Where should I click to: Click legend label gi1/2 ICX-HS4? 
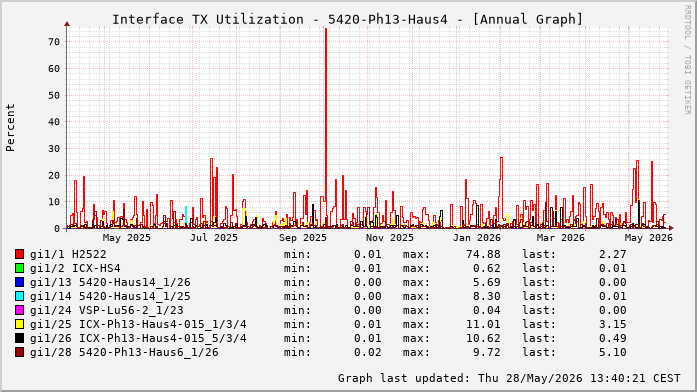[x=75, y=268]
